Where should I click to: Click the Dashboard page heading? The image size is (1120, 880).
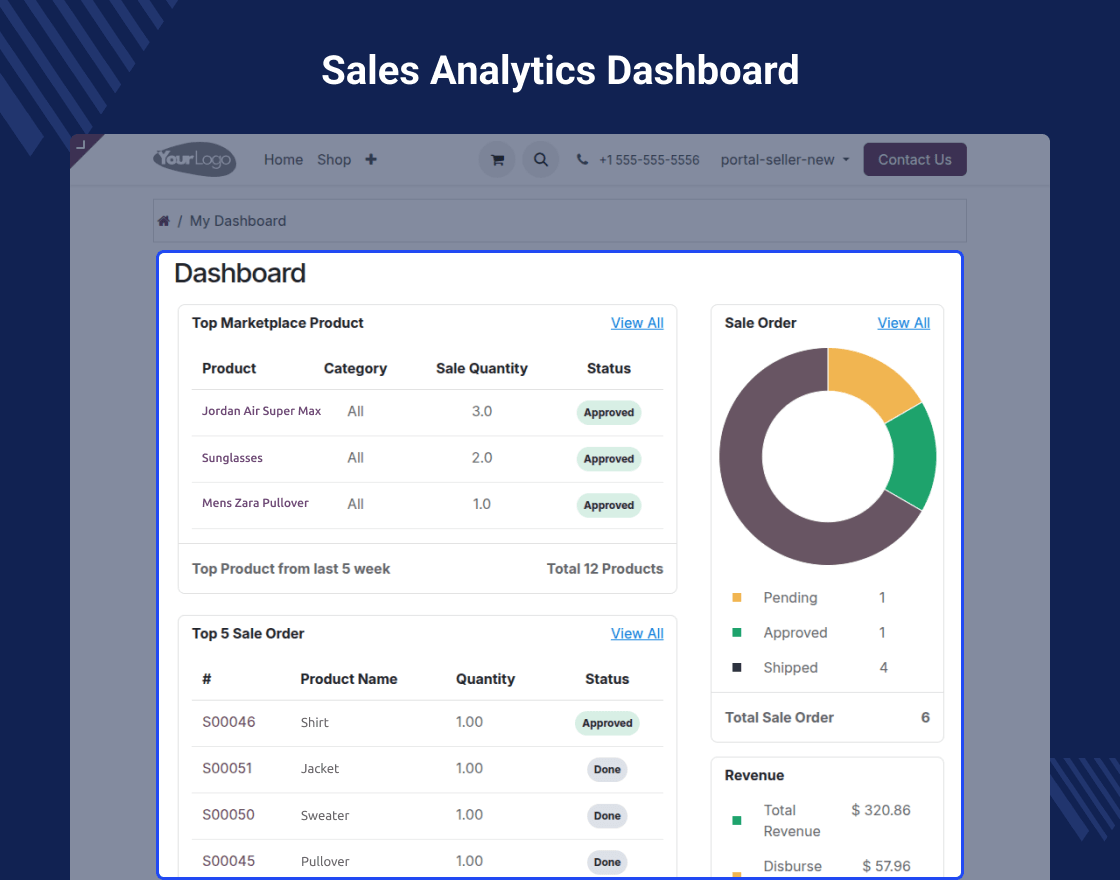[240, 273]
